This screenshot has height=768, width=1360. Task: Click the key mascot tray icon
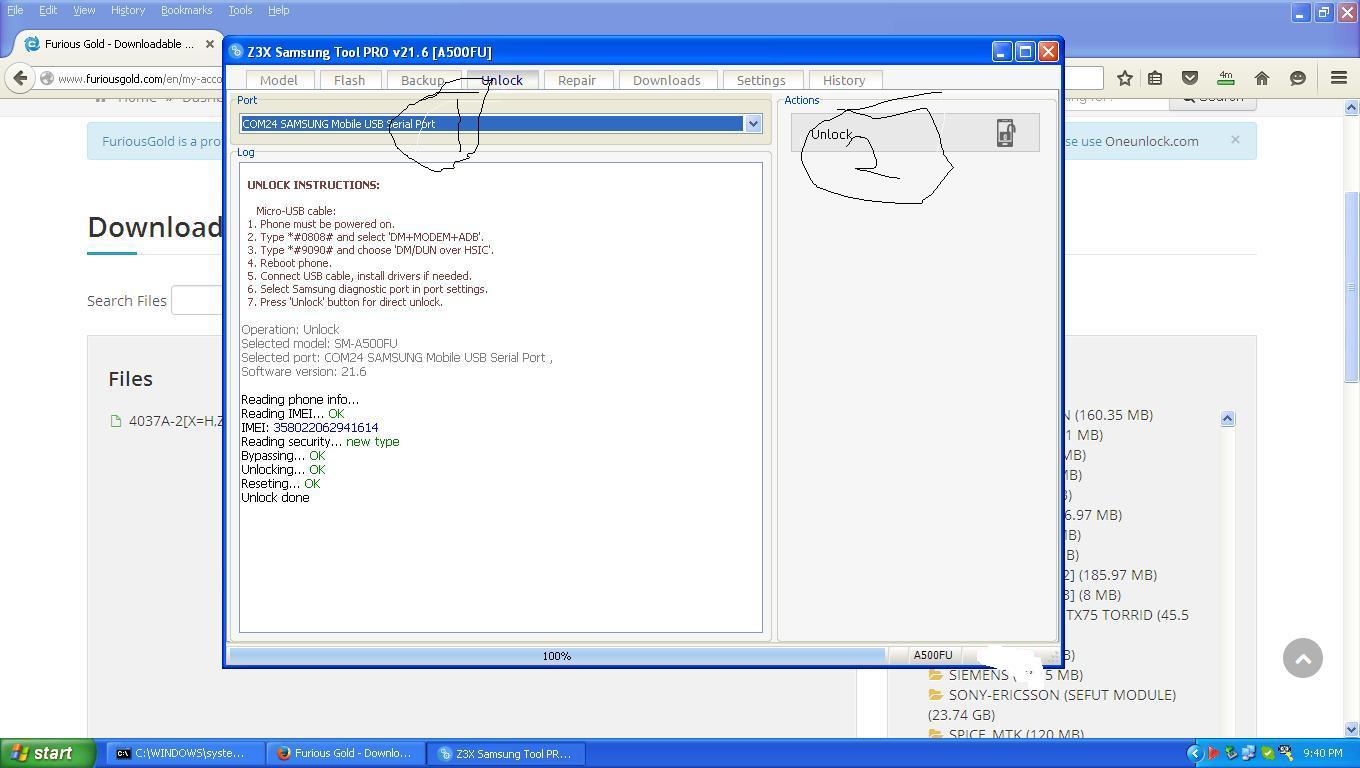[1285, 753]
